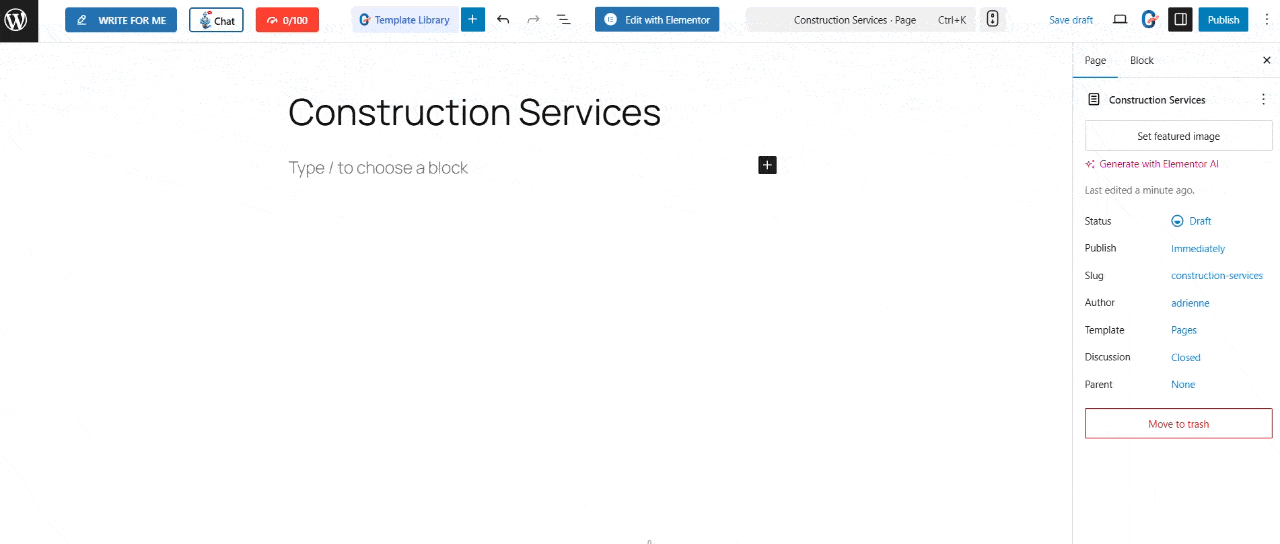Screen dimensions: 1280x544
Task: Open the Closed discussion setting
Action: tap(1186, 357)
